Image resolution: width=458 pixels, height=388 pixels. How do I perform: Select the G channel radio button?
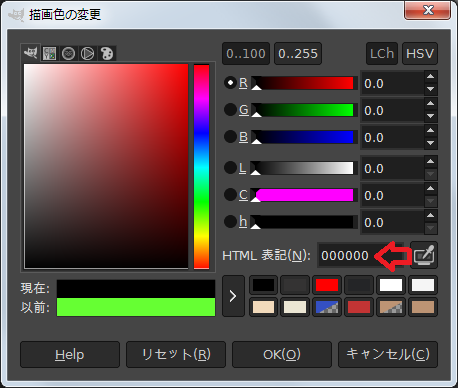[230, 110]
